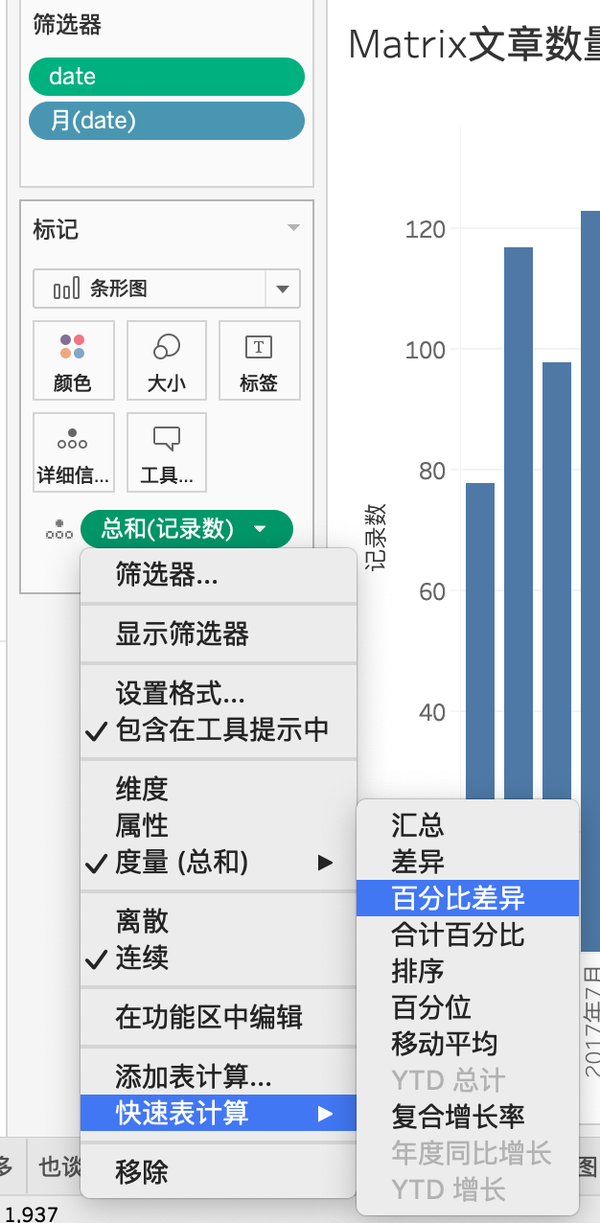600x1223 pixels.
Task: Open the 标签 label marks card
Action: [x=259, y=360]
